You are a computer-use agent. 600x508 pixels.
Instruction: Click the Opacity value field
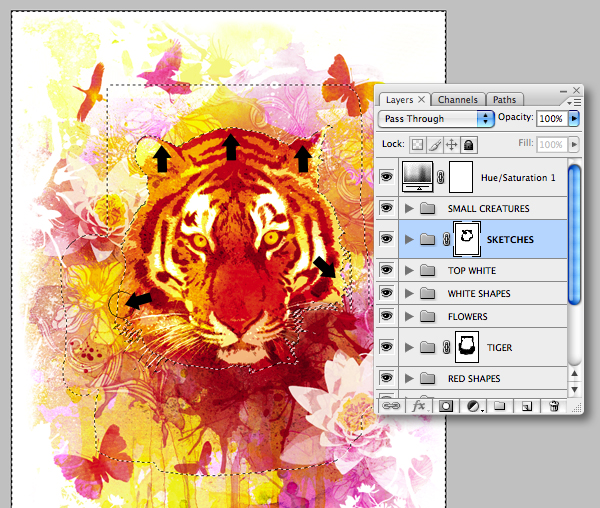(x=552, y=119)
